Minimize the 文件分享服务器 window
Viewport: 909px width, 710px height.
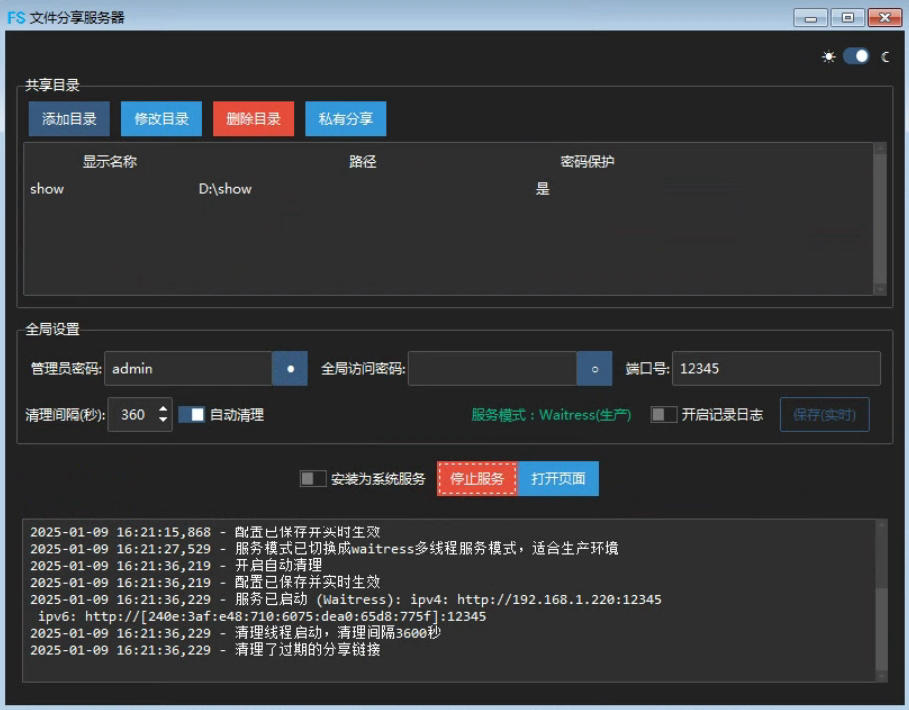(810, 18)
